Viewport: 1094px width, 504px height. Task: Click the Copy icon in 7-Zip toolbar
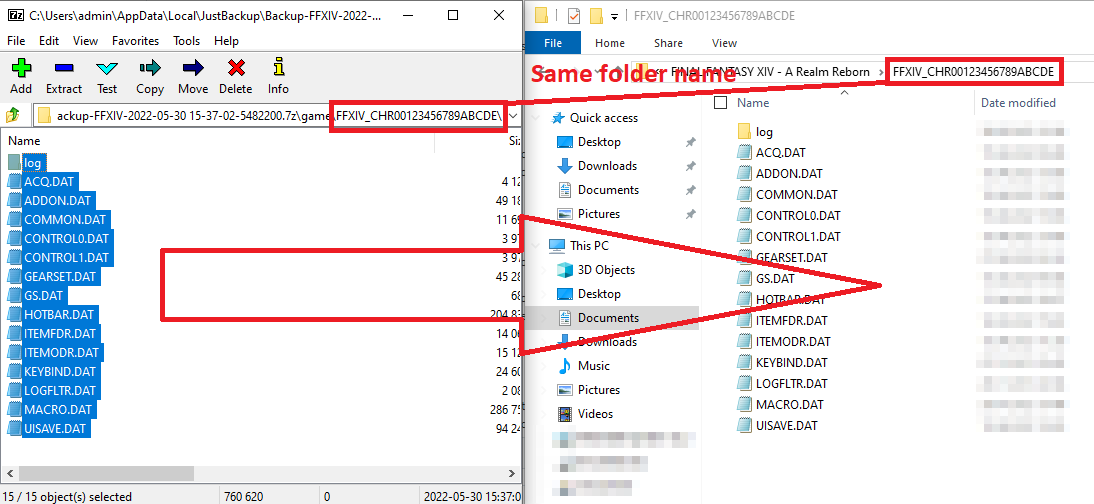click(150, 68)
